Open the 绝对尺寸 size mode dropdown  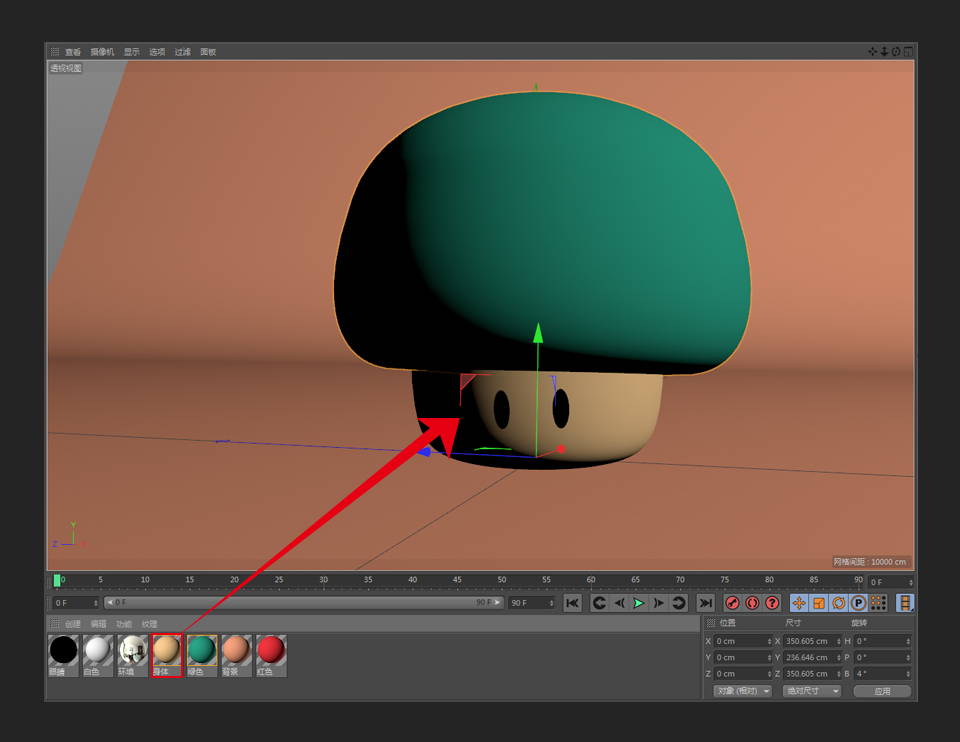point(811,691)
